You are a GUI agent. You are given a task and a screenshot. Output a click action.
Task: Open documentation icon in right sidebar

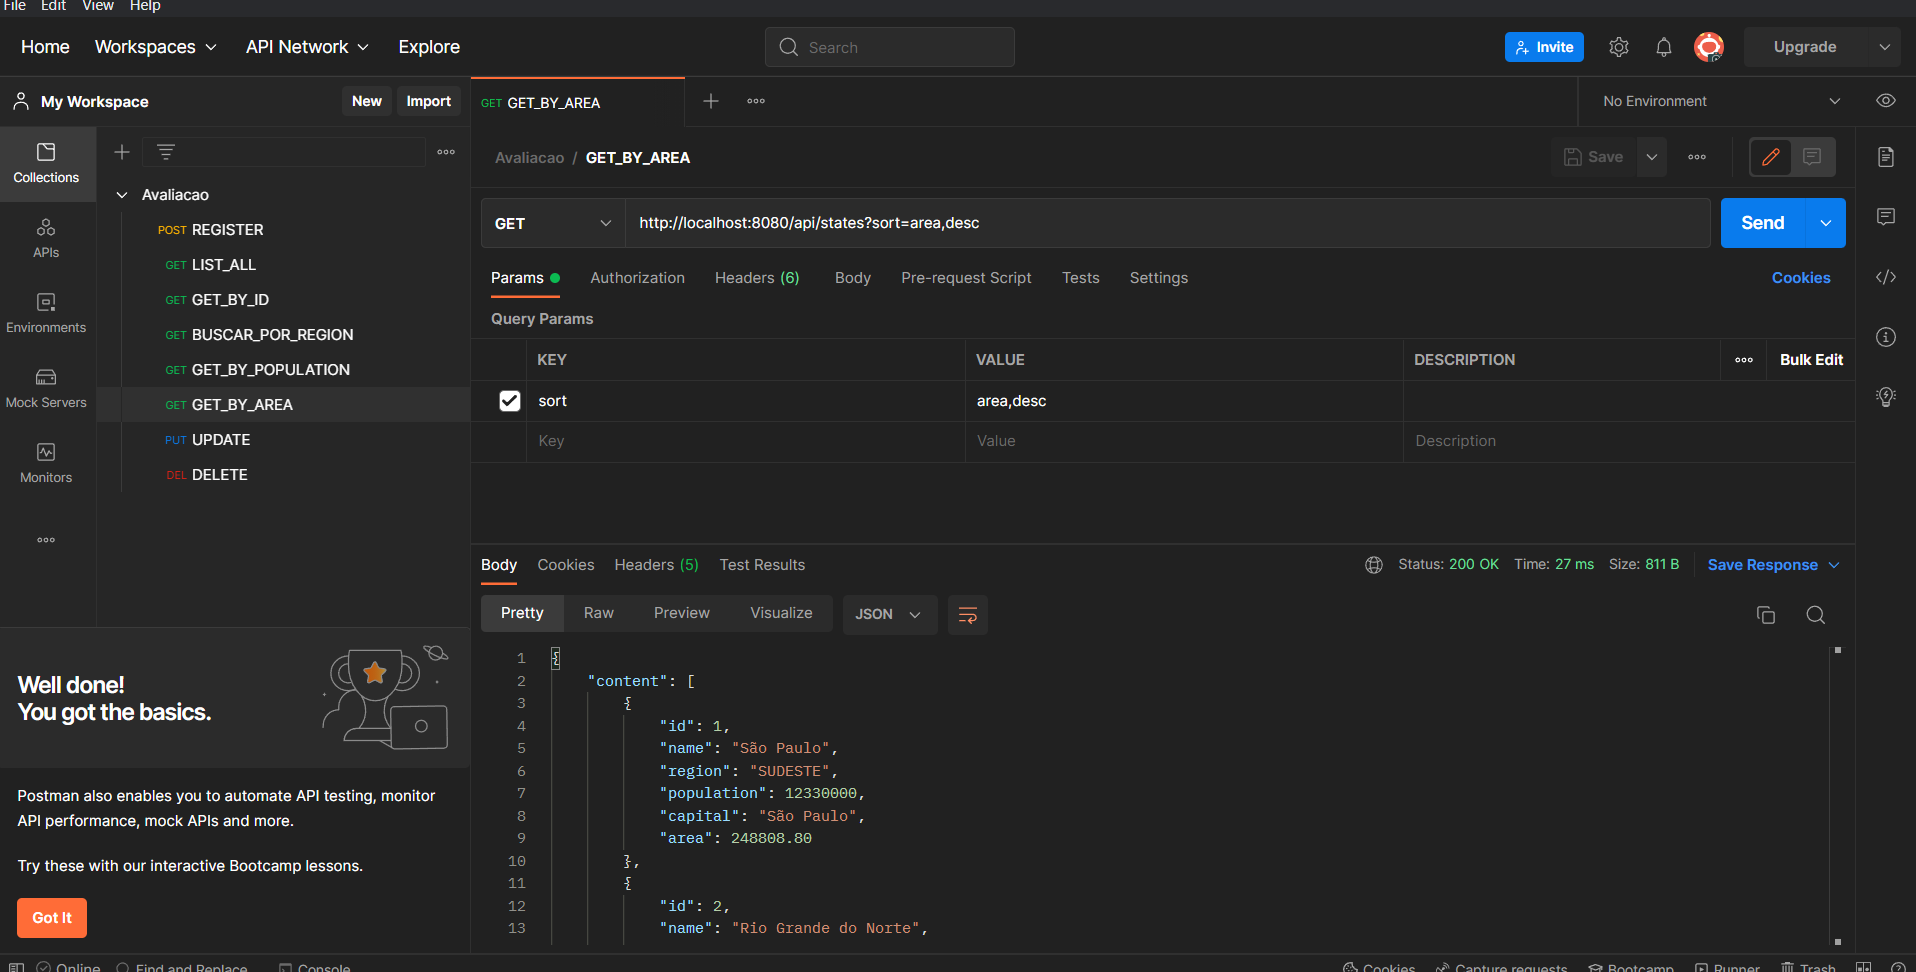(x=1886, y=157)
